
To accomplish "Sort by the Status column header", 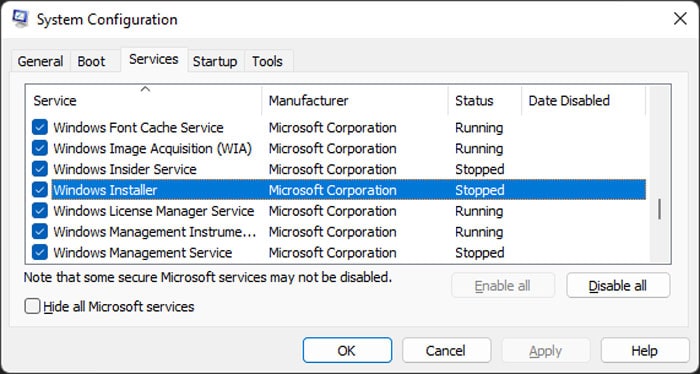I will [x=485, y=100].
